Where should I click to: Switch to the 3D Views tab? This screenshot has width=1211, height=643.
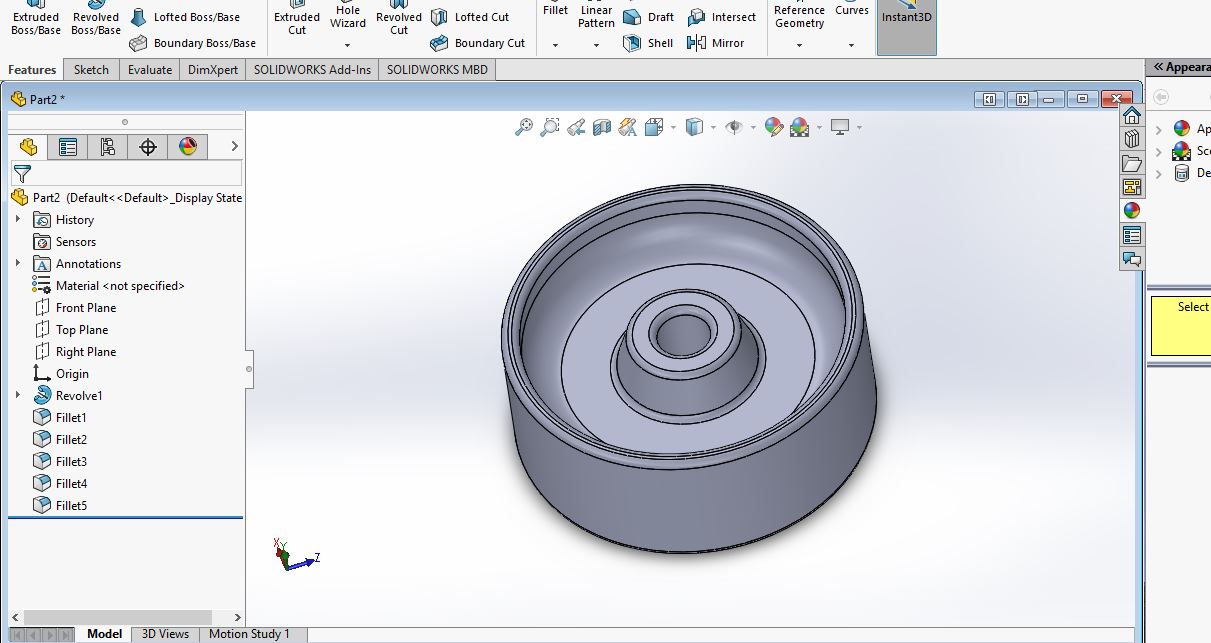pyautogui.click(x=165, y=634)
